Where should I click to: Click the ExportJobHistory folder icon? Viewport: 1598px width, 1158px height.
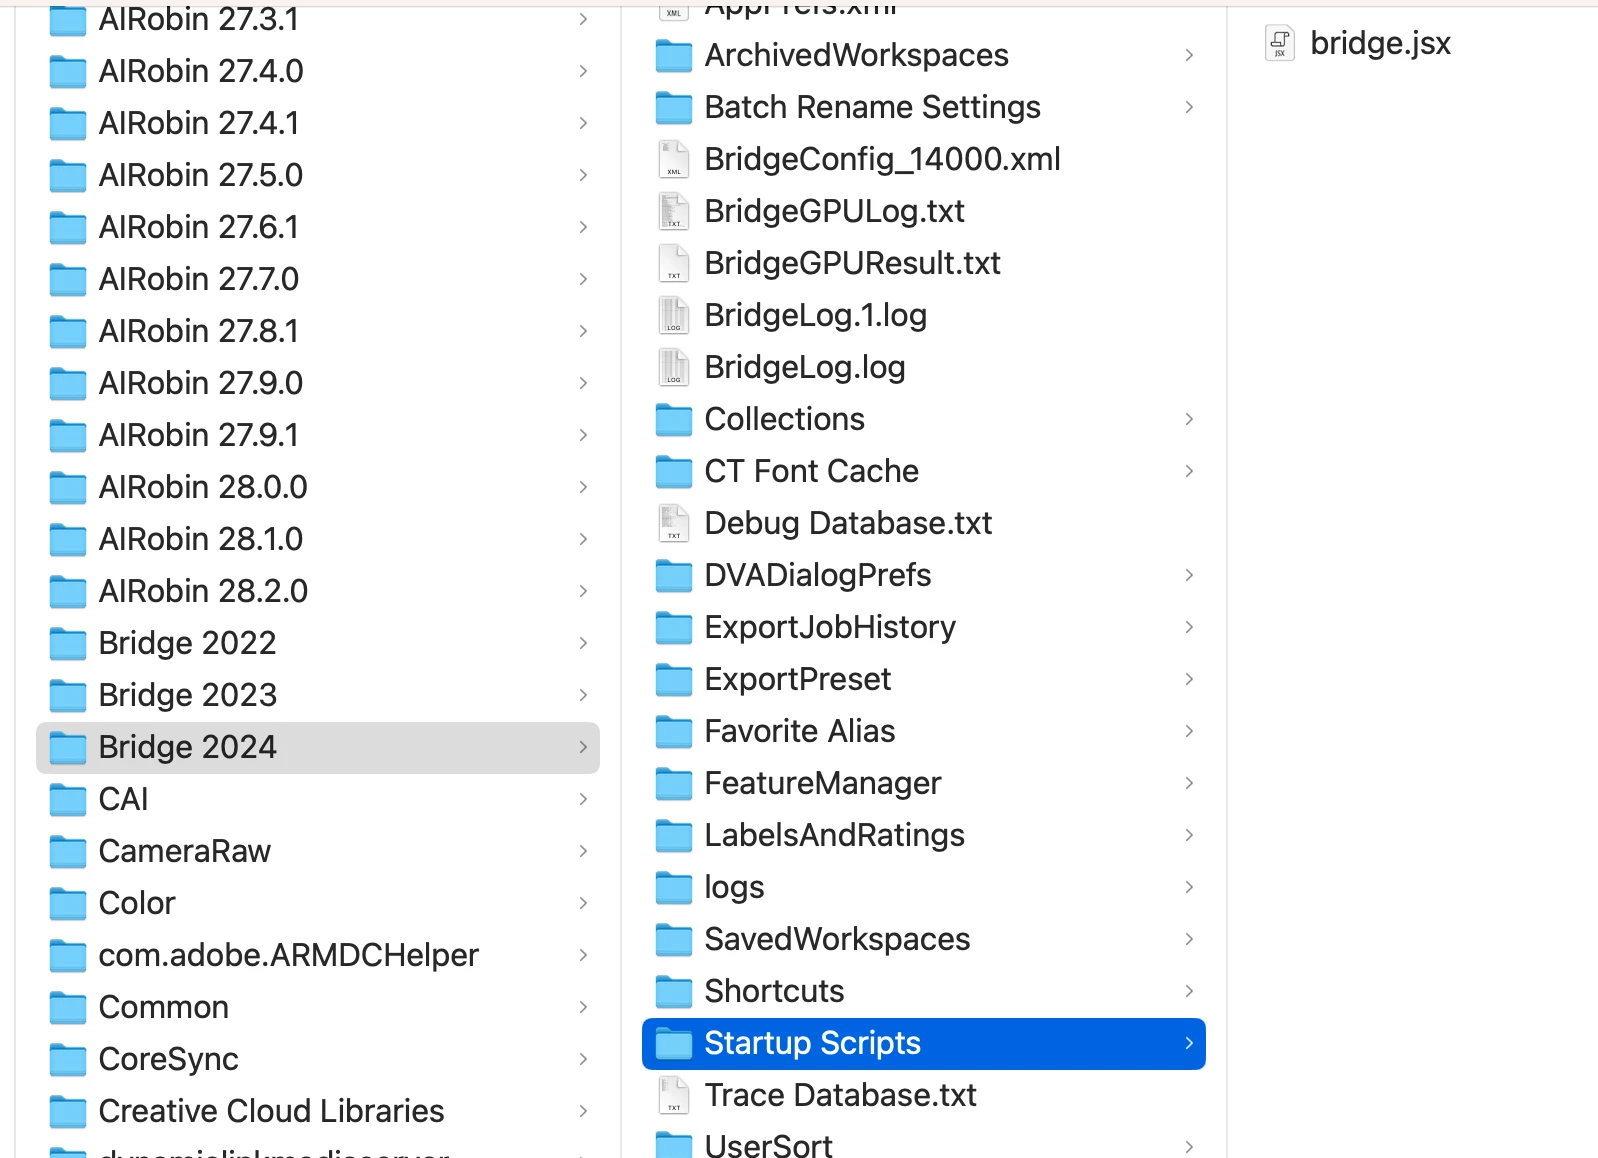673,628
